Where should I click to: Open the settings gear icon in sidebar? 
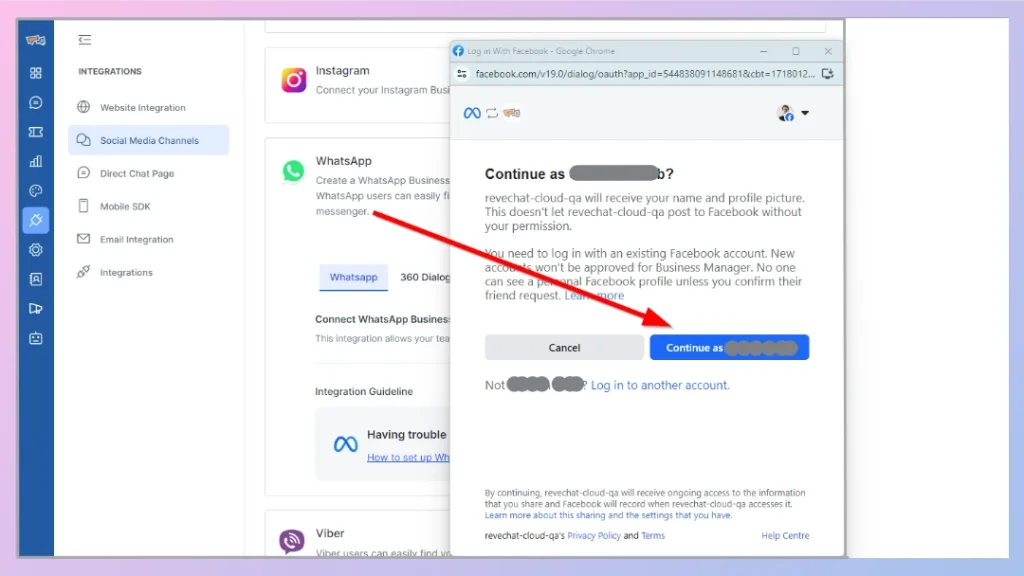pyautogui.click(x=36, y=249)
